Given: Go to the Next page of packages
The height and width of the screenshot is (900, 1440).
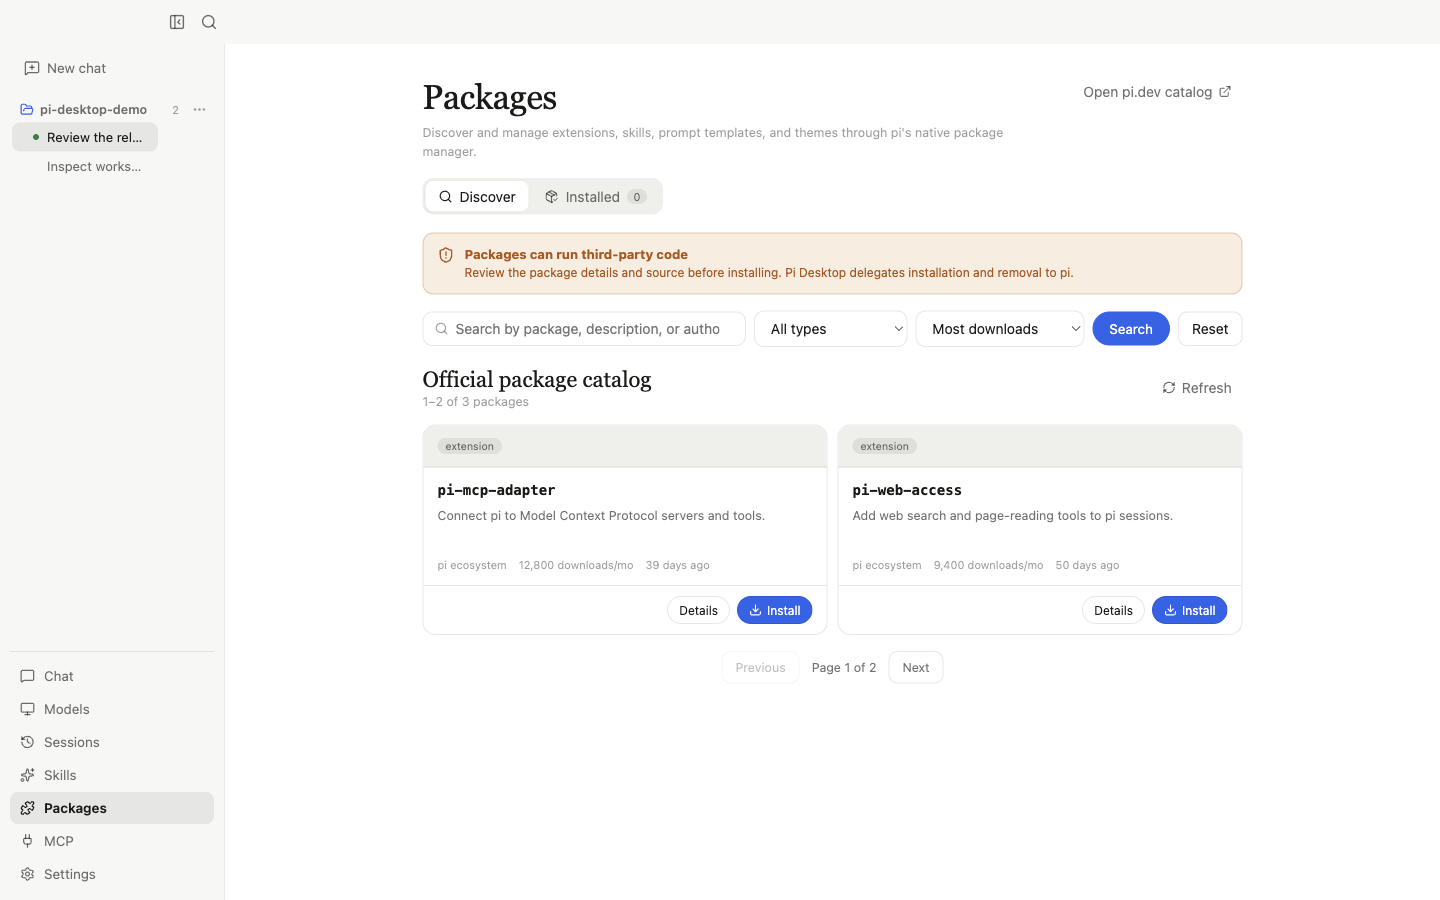Looking at the screenshot, I should [916, 668].
